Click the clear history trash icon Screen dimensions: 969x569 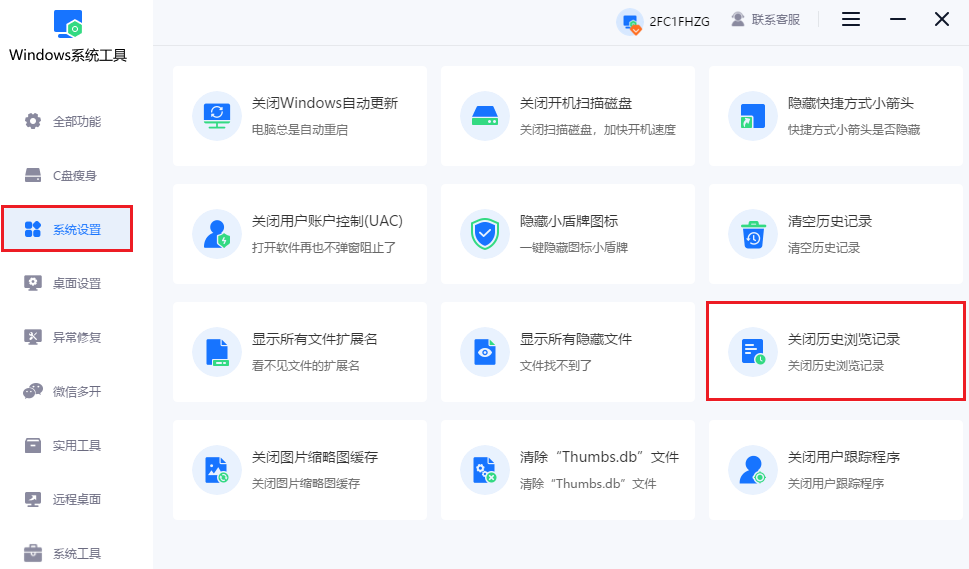(x=753, y=234)
